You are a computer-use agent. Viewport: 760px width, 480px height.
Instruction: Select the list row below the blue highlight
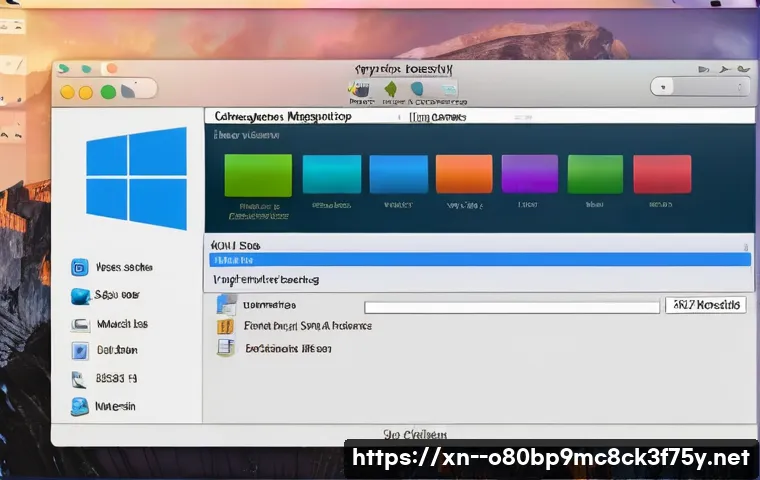click(x=480, y=279)
